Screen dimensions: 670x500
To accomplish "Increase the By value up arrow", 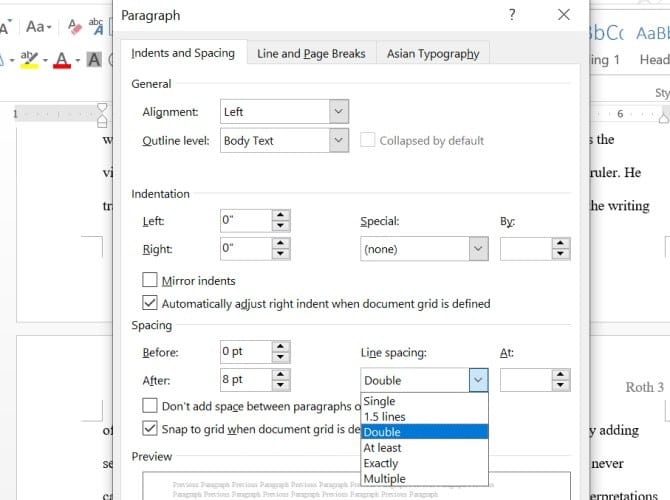I will [x=561, y=243].
